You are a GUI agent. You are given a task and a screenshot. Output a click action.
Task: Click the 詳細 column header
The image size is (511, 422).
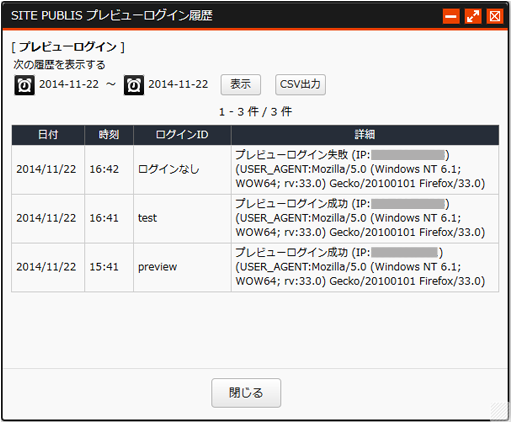pyautogui.click(x=365, y=135)
